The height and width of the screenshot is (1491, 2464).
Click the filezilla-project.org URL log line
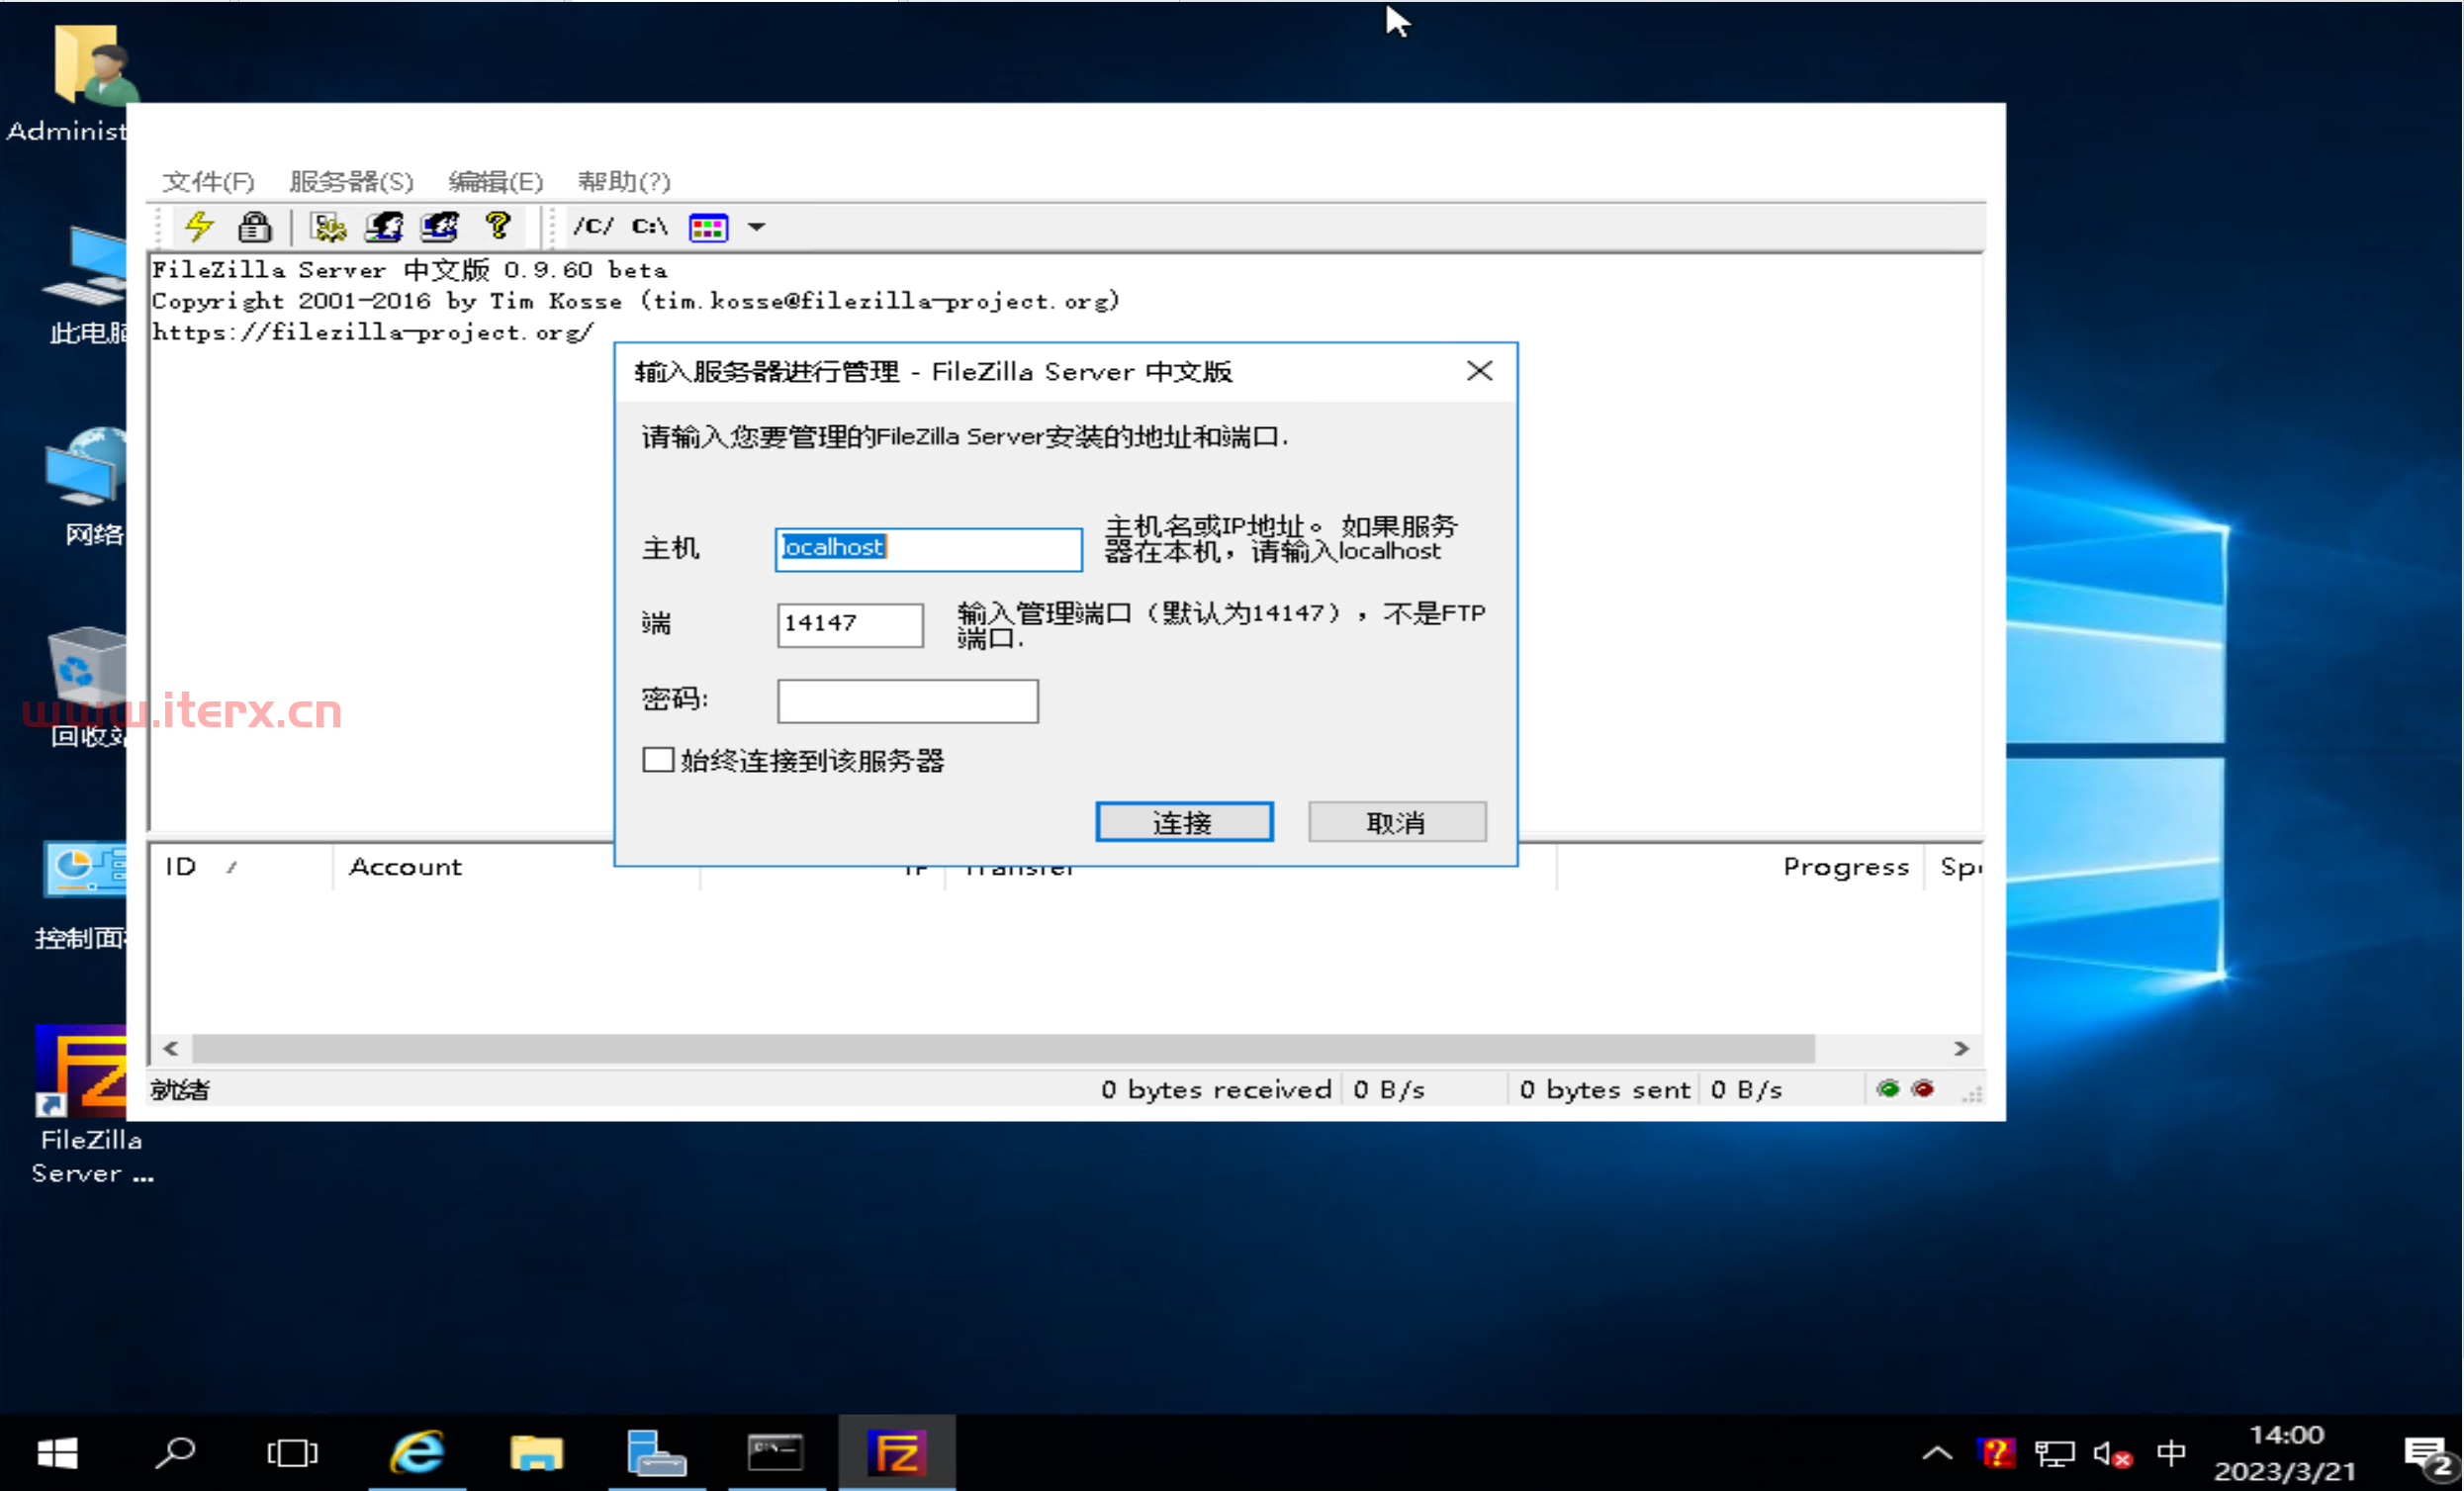tap(373, 332)
